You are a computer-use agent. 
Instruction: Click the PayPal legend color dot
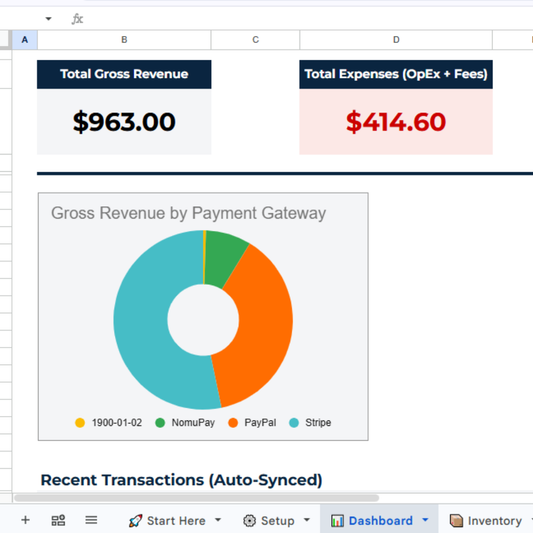pos(233,423)
